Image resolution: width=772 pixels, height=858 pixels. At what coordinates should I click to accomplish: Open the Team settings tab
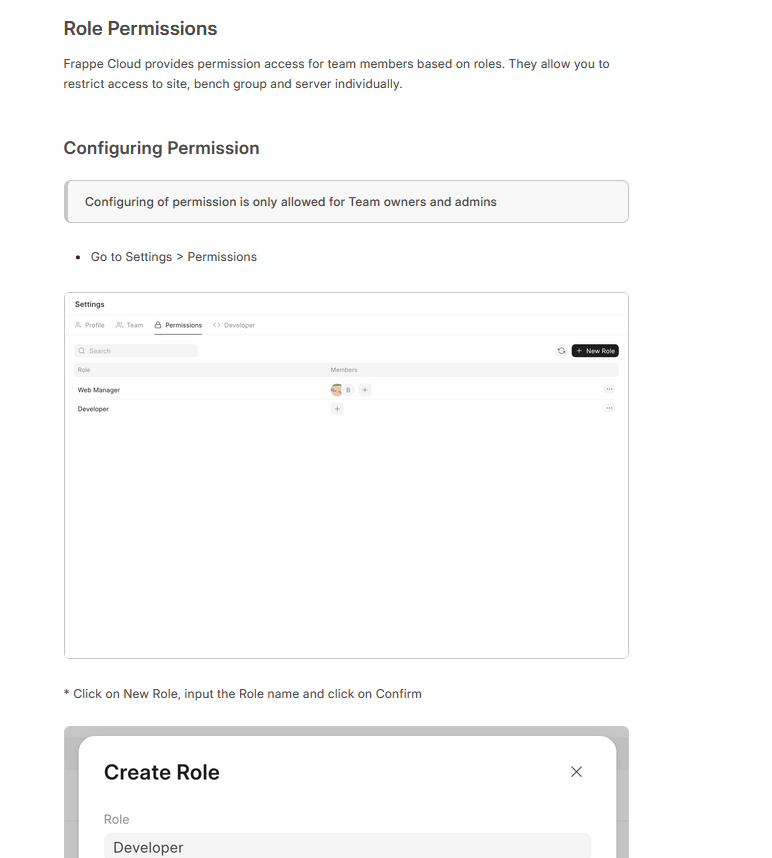[130, 325]
